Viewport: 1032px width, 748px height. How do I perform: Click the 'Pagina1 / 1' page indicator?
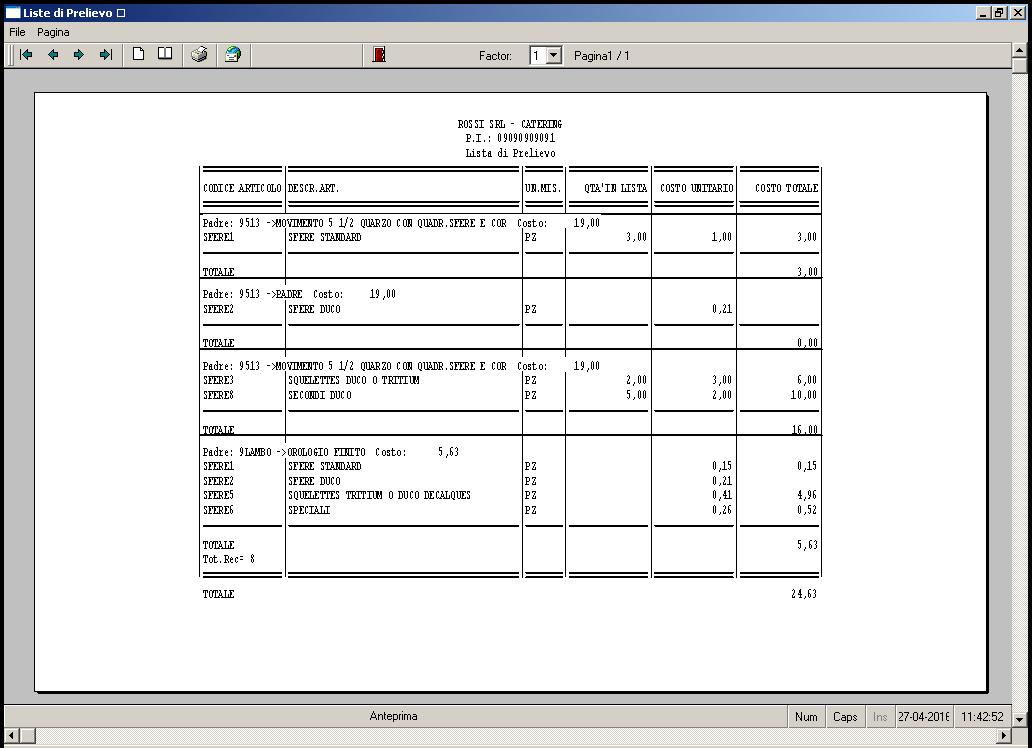pos(602,56)
